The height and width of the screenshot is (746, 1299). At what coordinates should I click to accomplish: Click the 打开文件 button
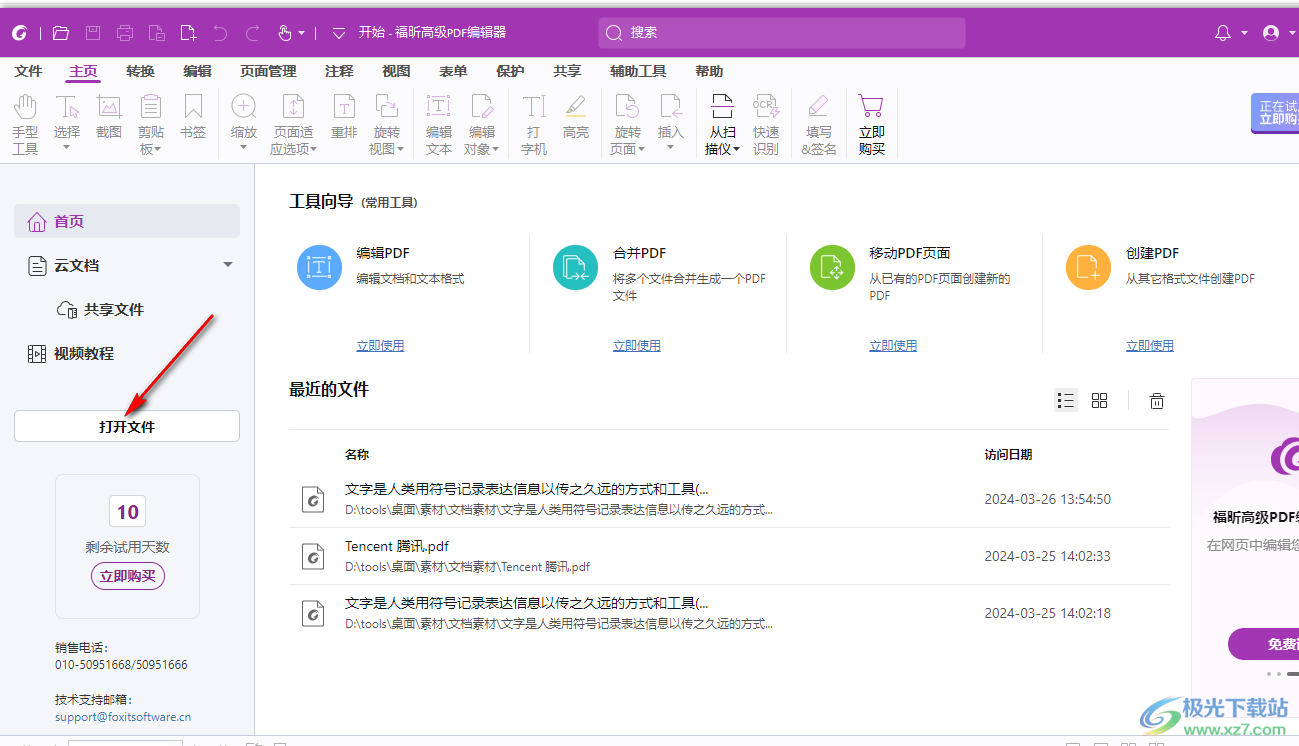pyautogui.click(x=127, y=426)
